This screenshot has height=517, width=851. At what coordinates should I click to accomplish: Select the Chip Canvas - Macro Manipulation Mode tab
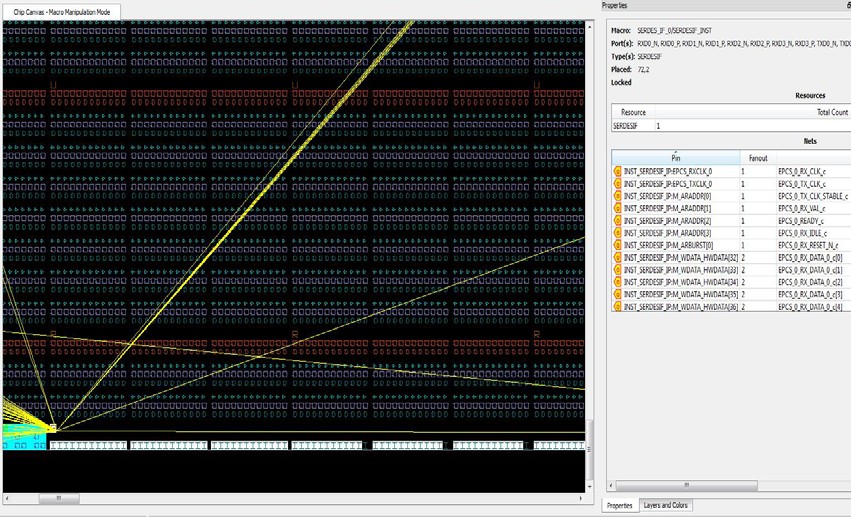click(x=62, y=11)
